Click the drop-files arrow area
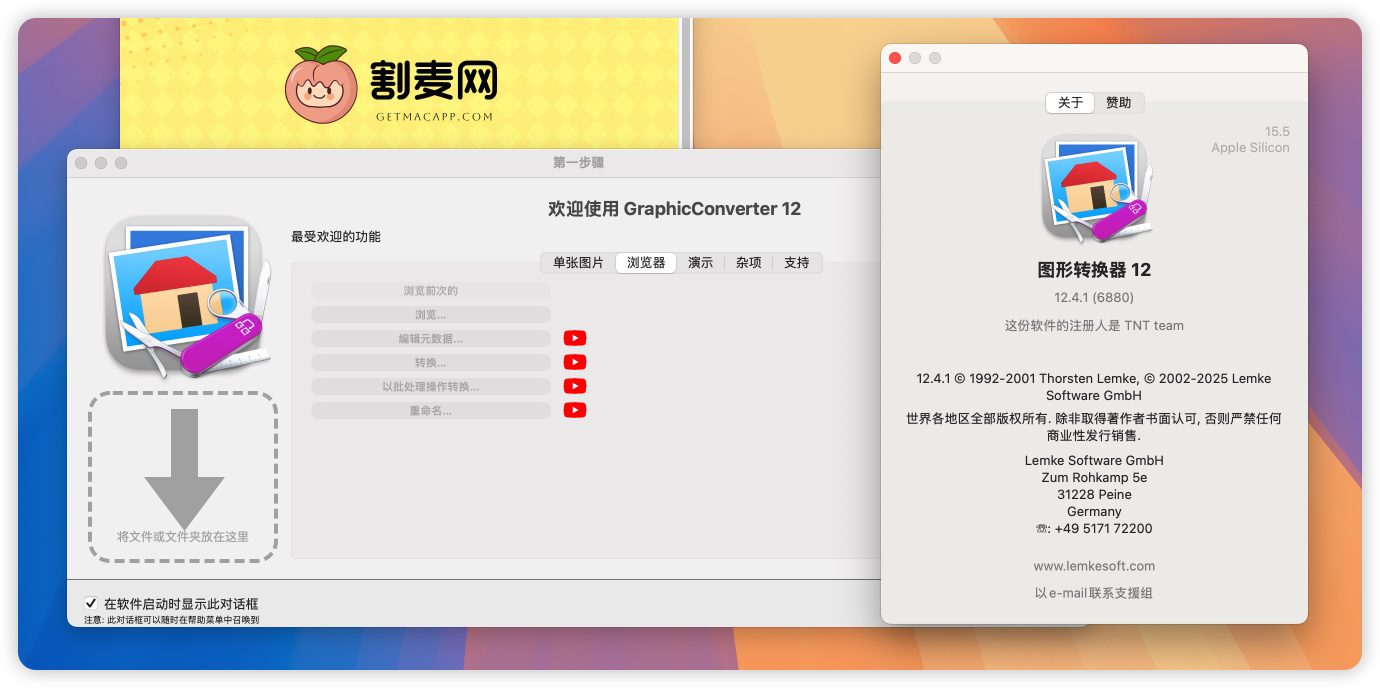Viewport: 1380px width, 688px height. tap(183, 476)
